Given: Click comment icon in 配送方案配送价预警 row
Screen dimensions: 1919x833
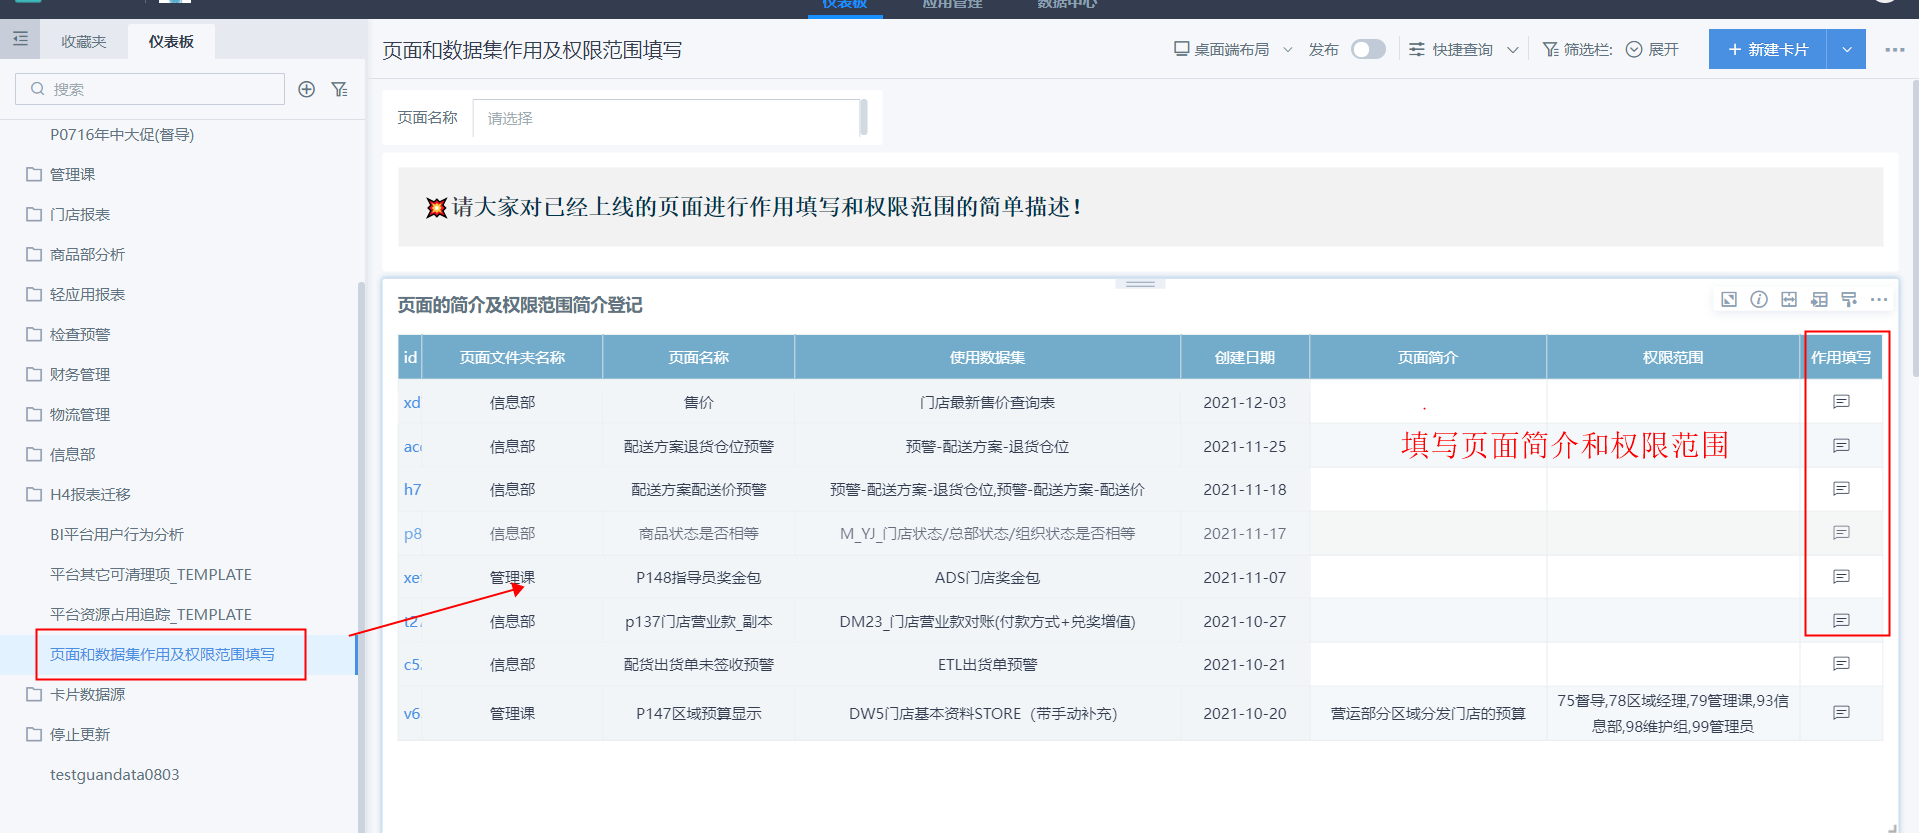Looking at the screenshot, I should (1841, 489).
